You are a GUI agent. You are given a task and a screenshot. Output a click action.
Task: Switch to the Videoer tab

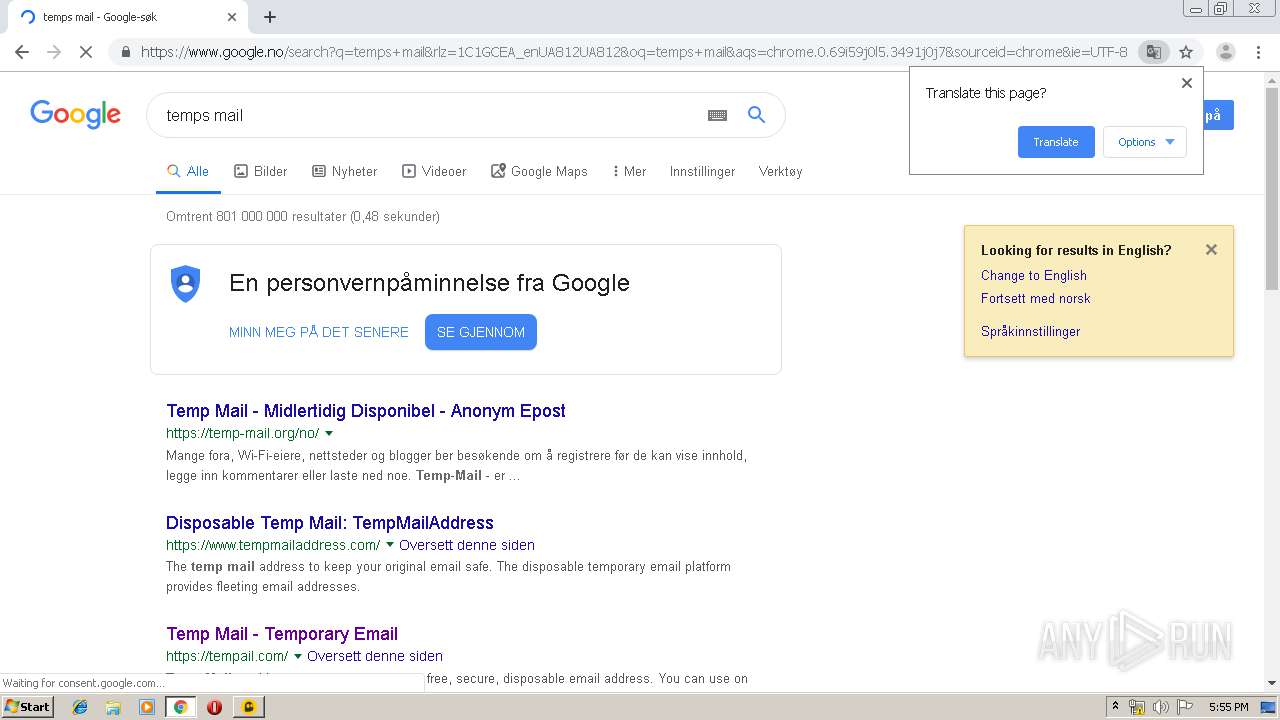434,171
